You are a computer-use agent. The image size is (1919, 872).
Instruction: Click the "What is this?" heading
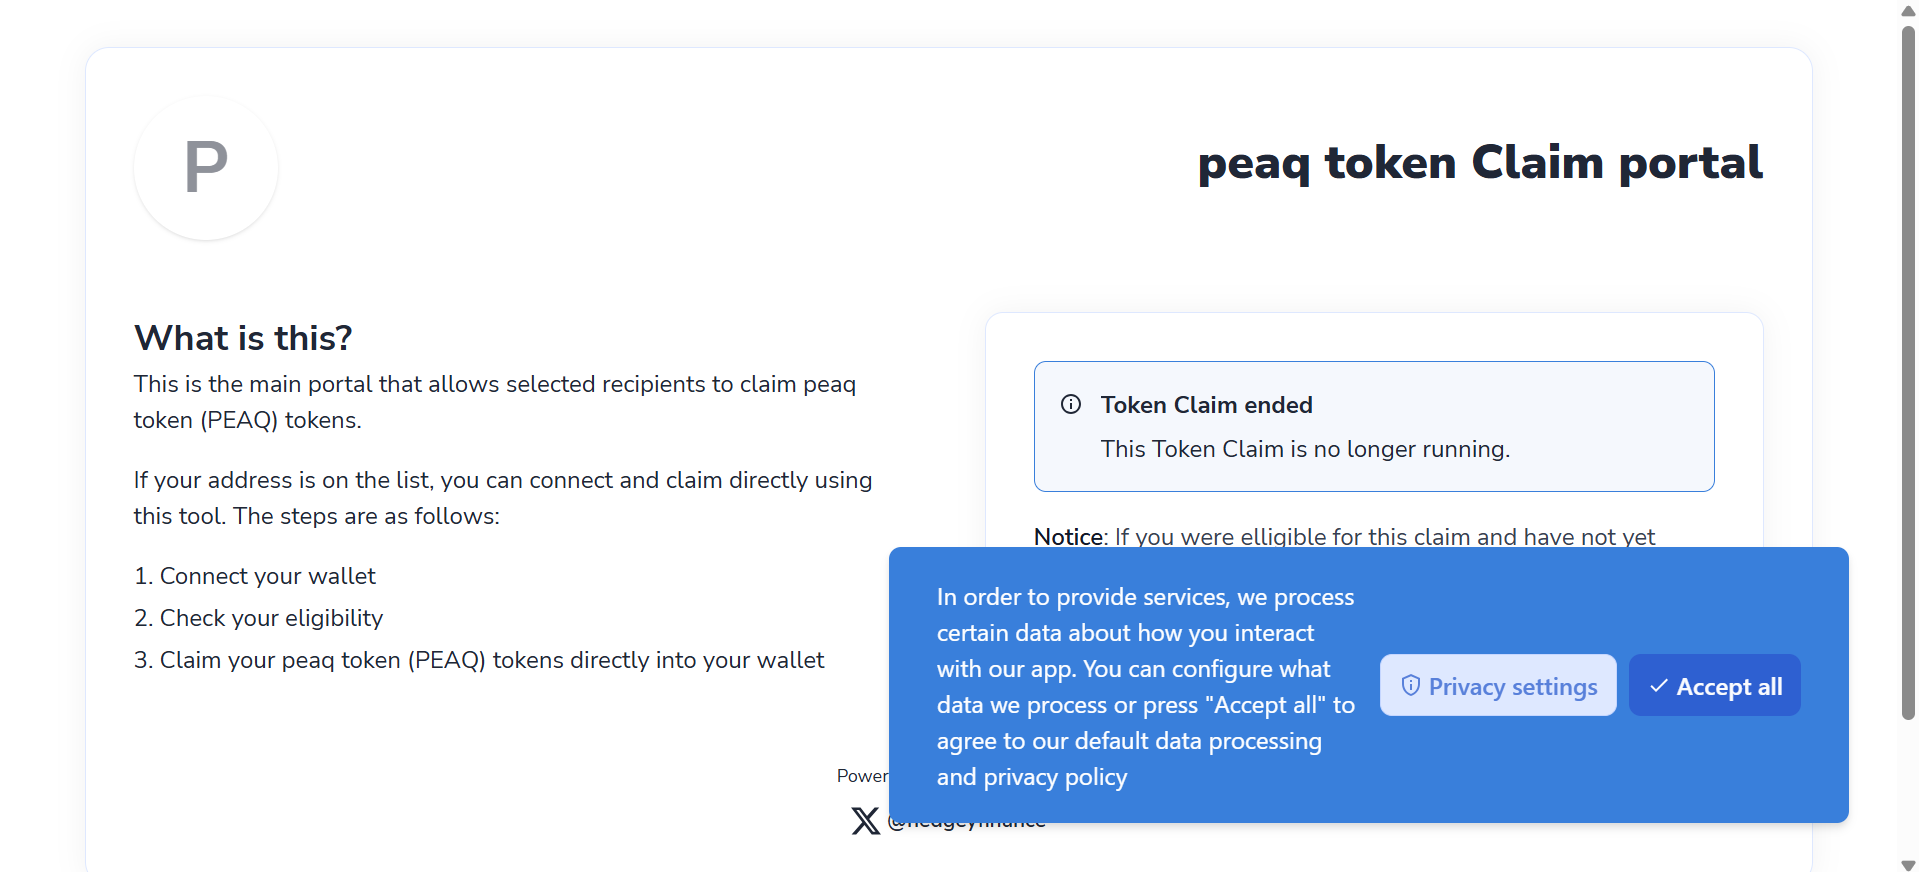[243, 338]
